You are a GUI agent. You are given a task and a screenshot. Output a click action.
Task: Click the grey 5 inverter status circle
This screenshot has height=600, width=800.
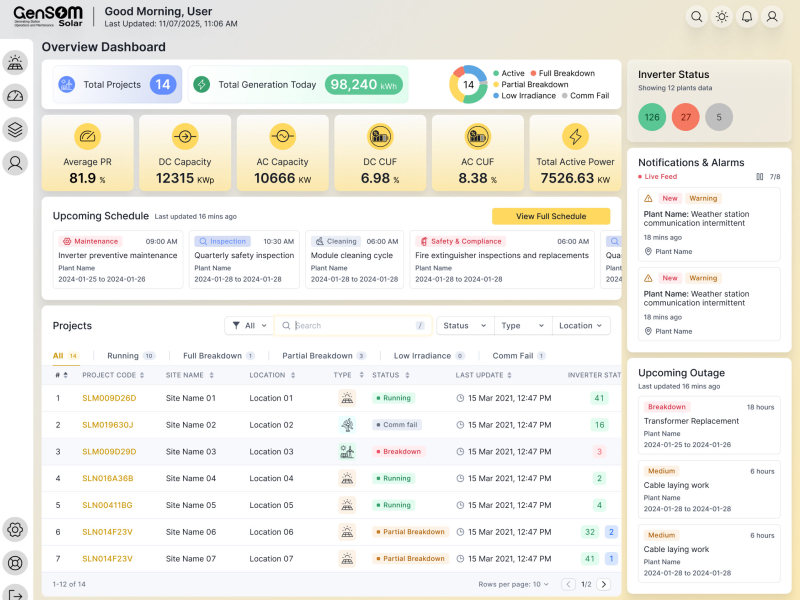pyautogui.click(x=719, y=117)
